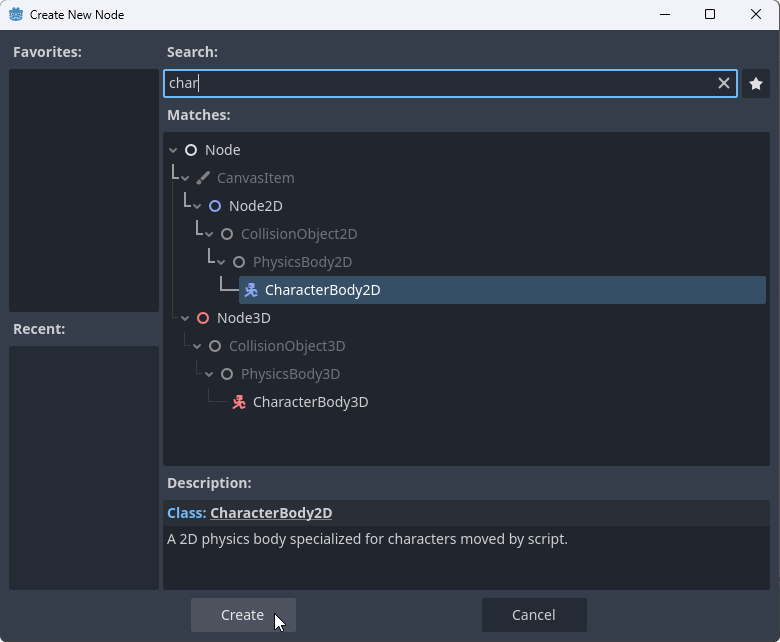780x642 pixels.
Task: Clear the search text with X icon
Action: point(724,83)
